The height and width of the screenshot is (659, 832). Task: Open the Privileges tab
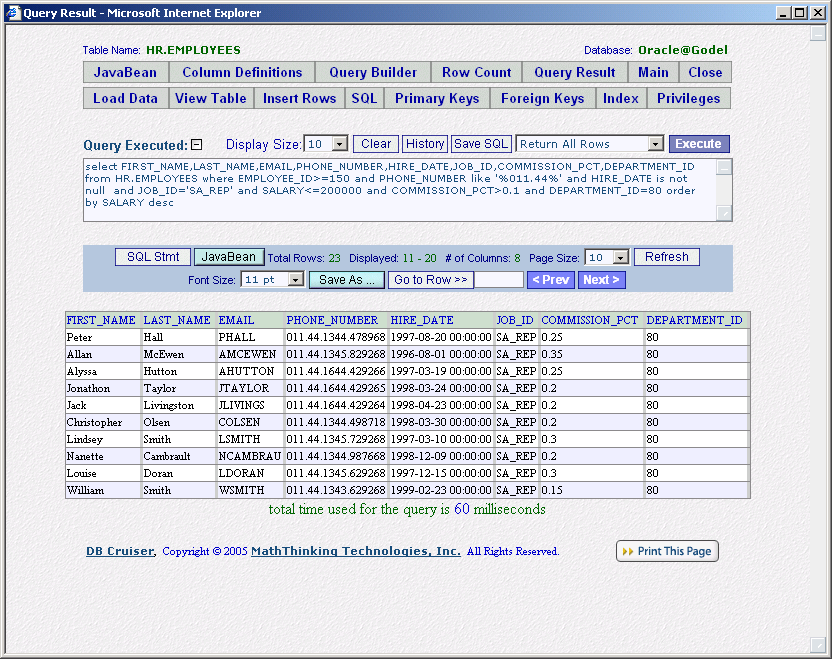[x=689, y=98]
